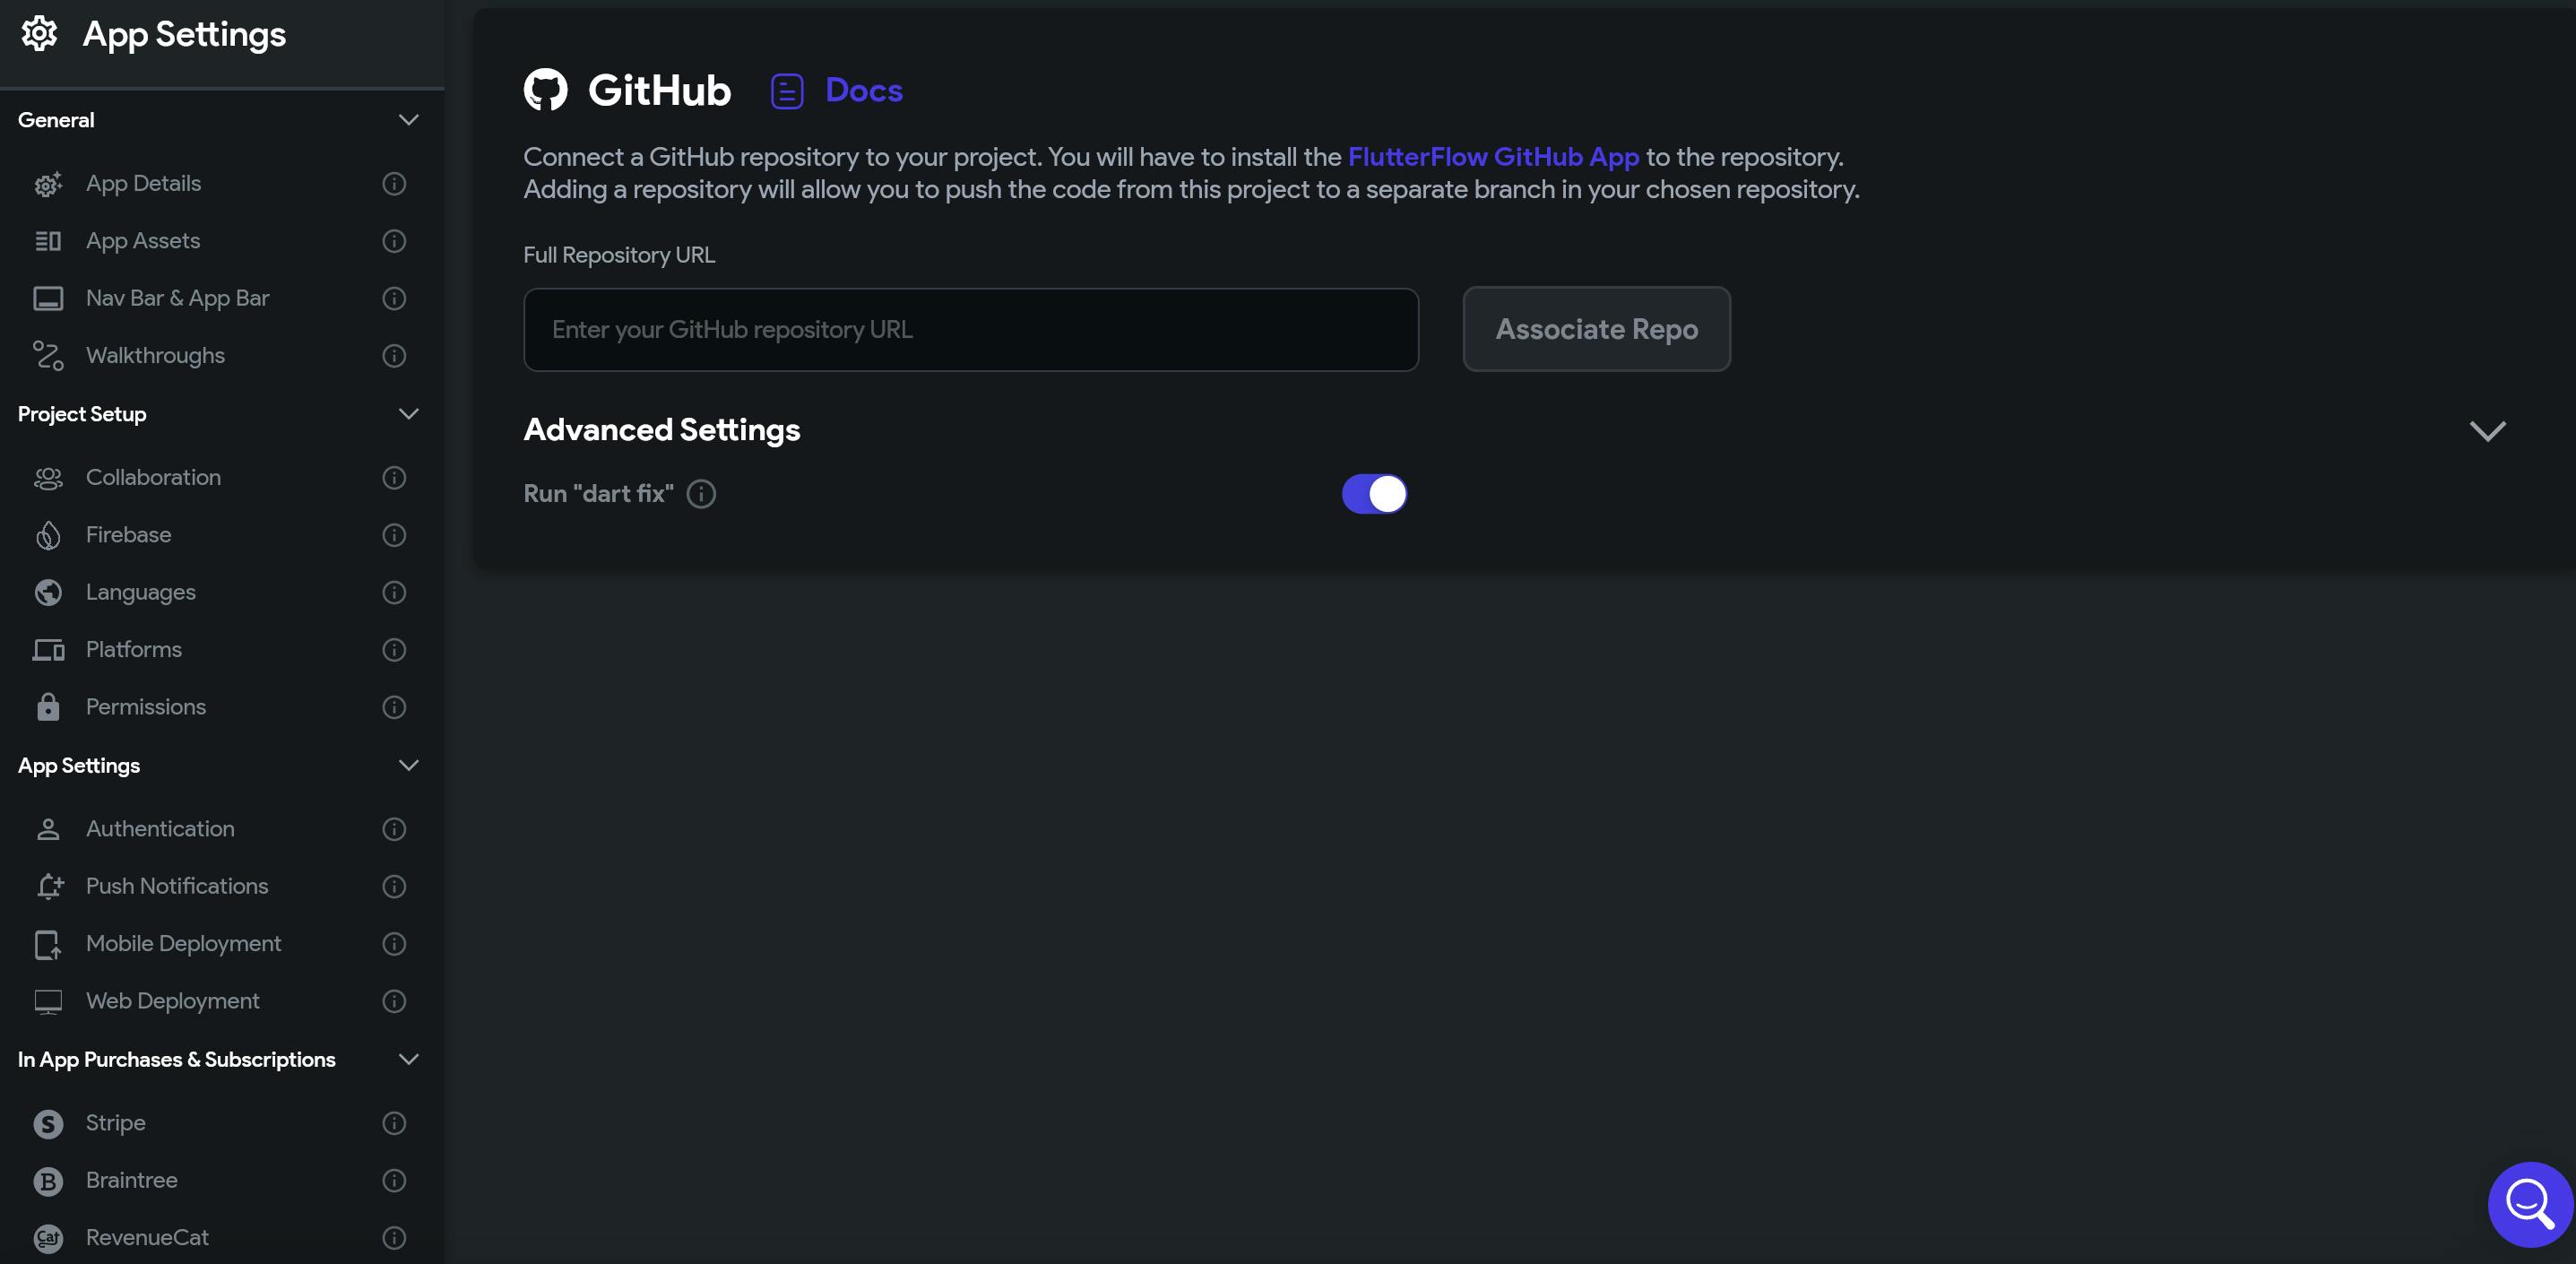Screen dimensions: 2576x1264
Task: Click the info icon next to Collaboration
Action: click(x=394, y=478)
